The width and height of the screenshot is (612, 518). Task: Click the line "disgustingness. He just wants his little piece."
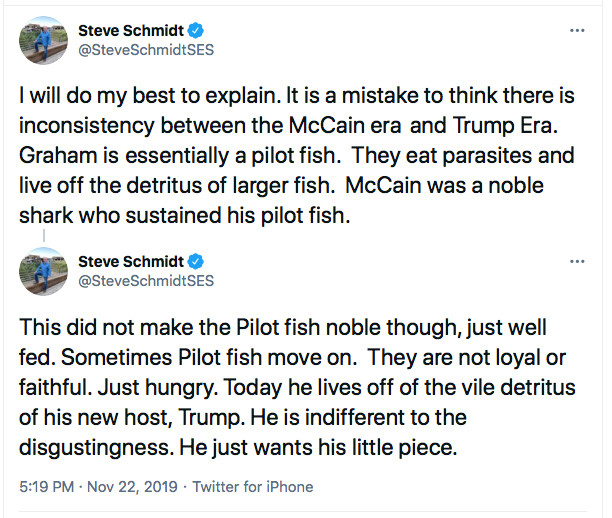(238, 447)
